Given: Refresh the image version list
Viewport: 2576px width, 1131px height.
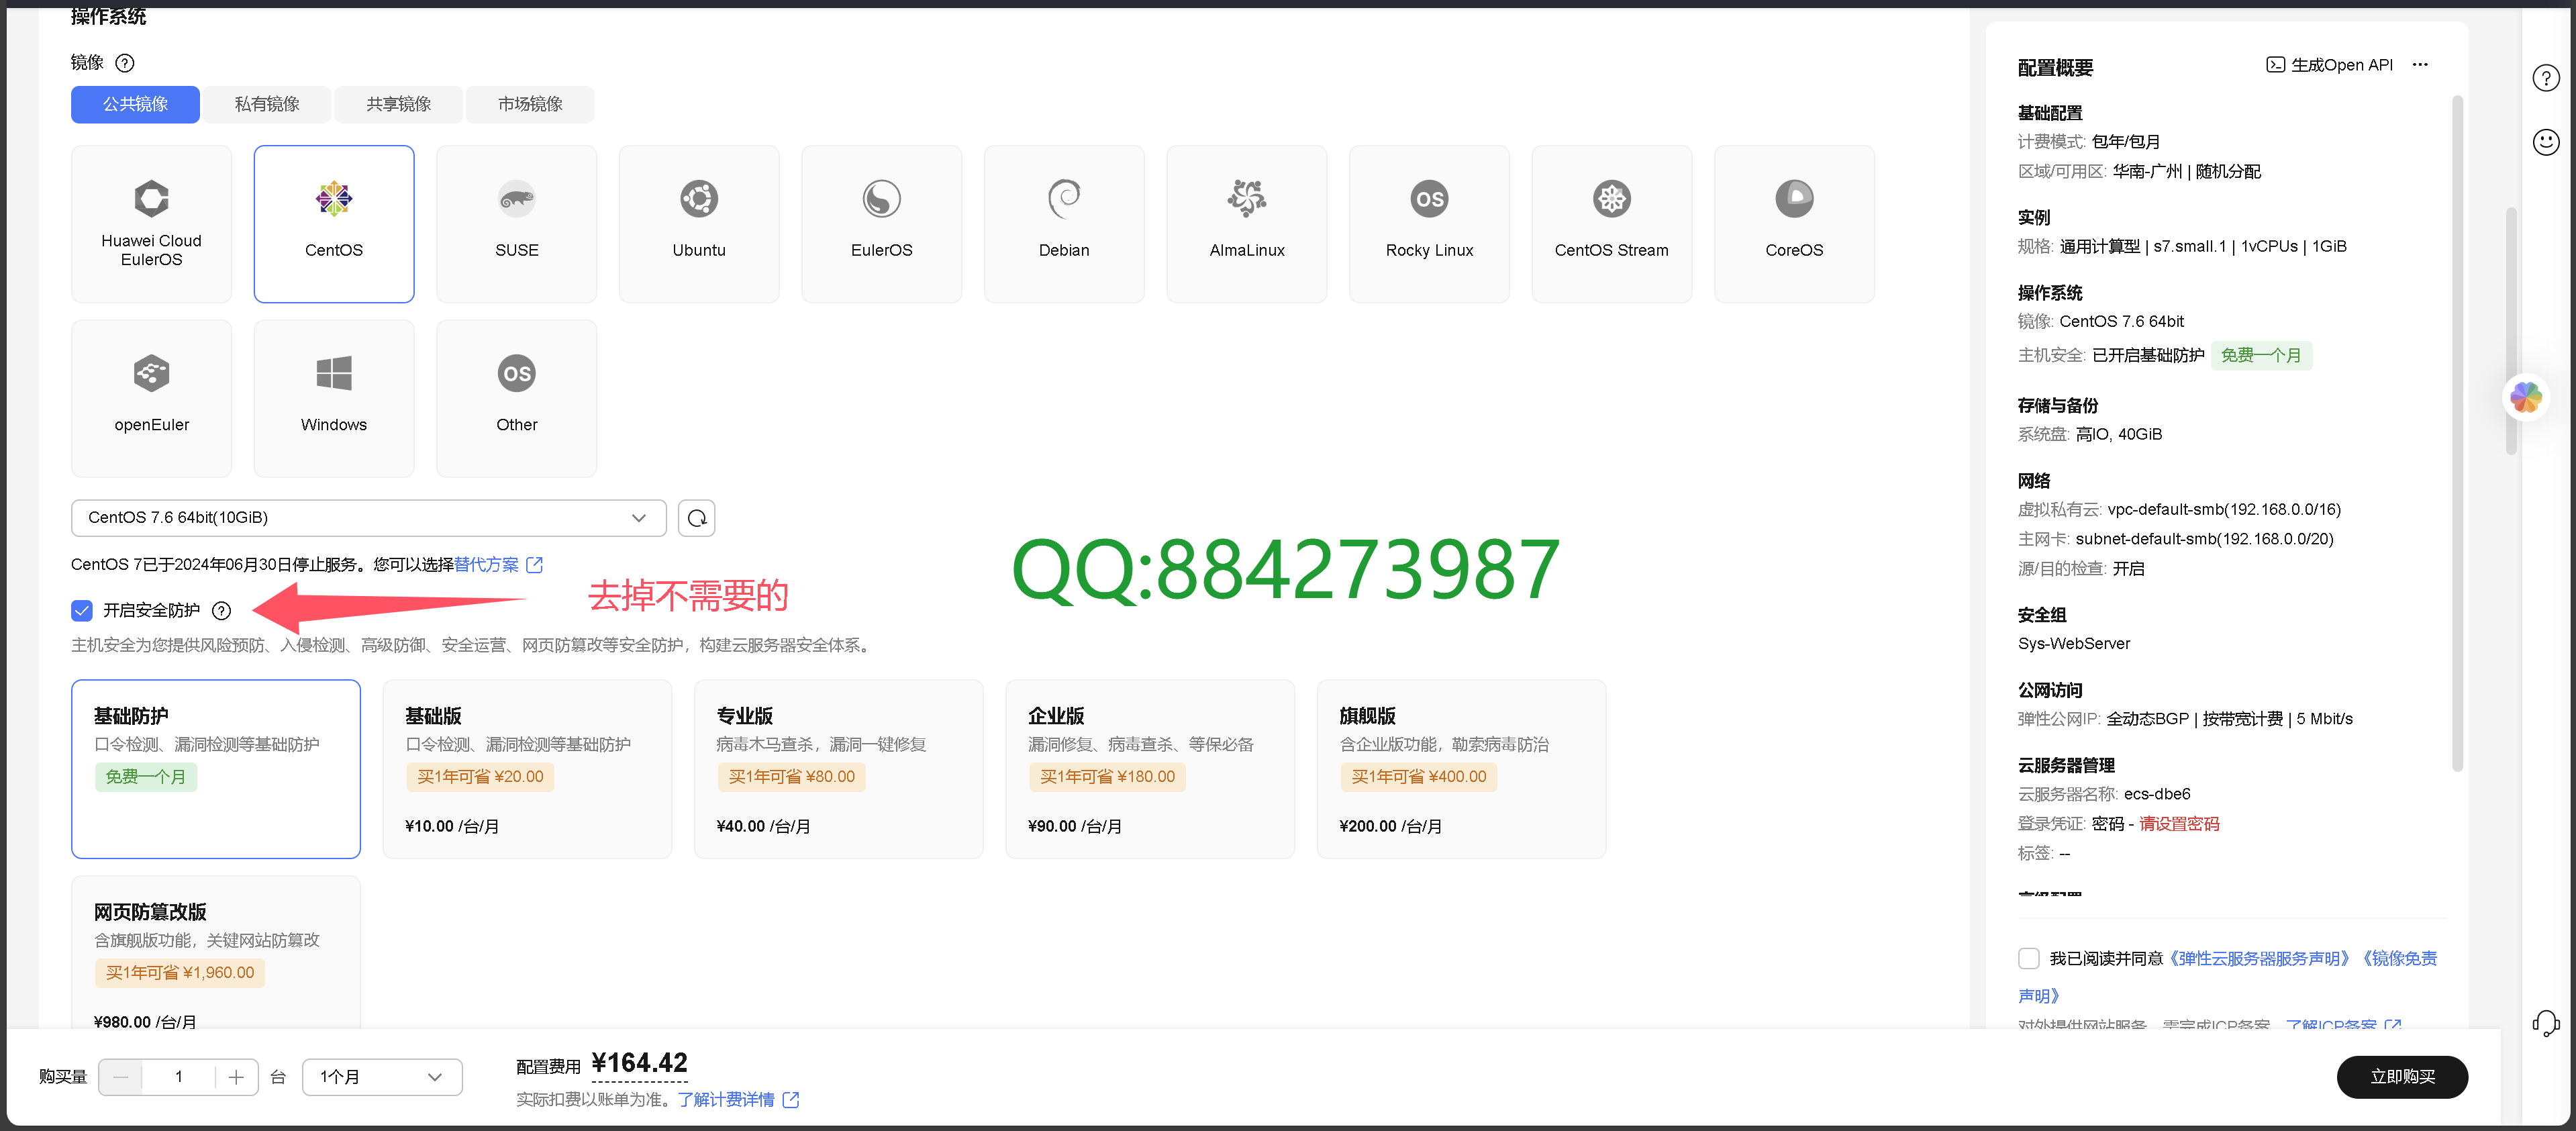Looking at the screenshot, I should (697, 518).
